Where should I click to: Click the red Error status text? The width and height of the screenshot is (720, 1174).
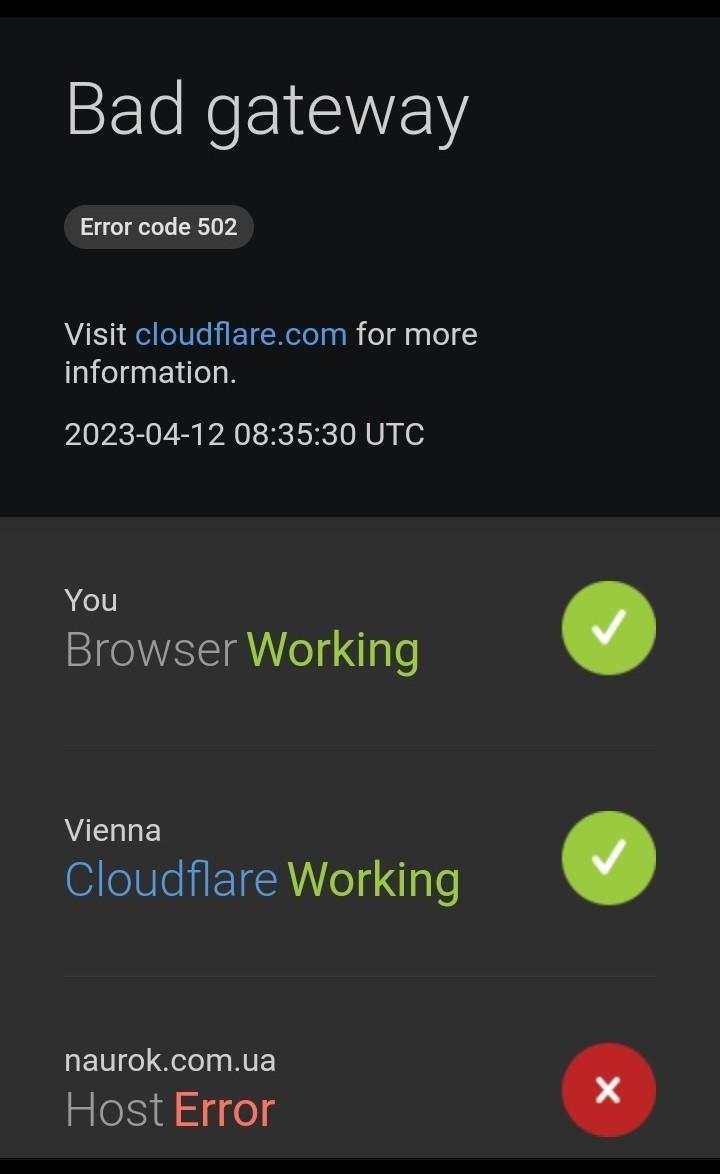point(224,1110)
